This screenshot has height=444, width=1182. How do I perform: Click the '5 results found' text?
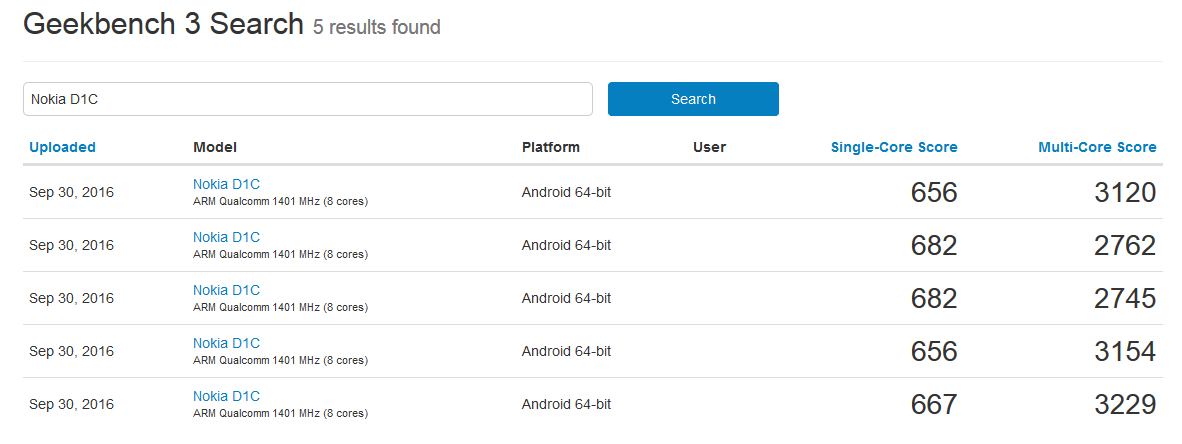coord(377,27)
